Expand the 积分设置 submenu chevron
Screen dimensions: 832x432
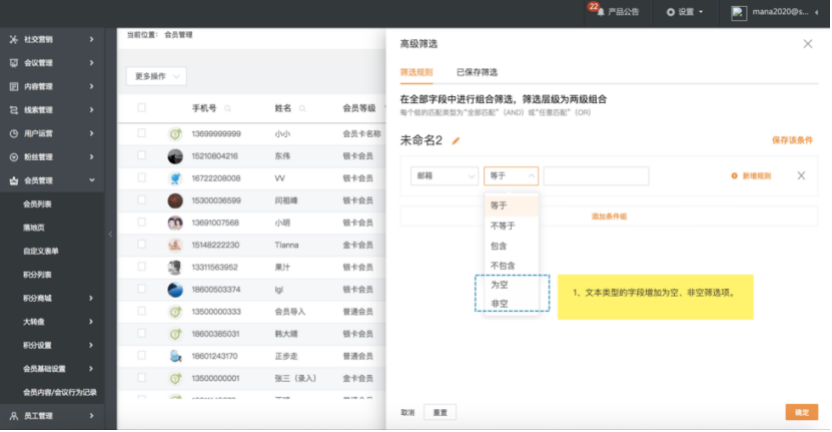91,345
